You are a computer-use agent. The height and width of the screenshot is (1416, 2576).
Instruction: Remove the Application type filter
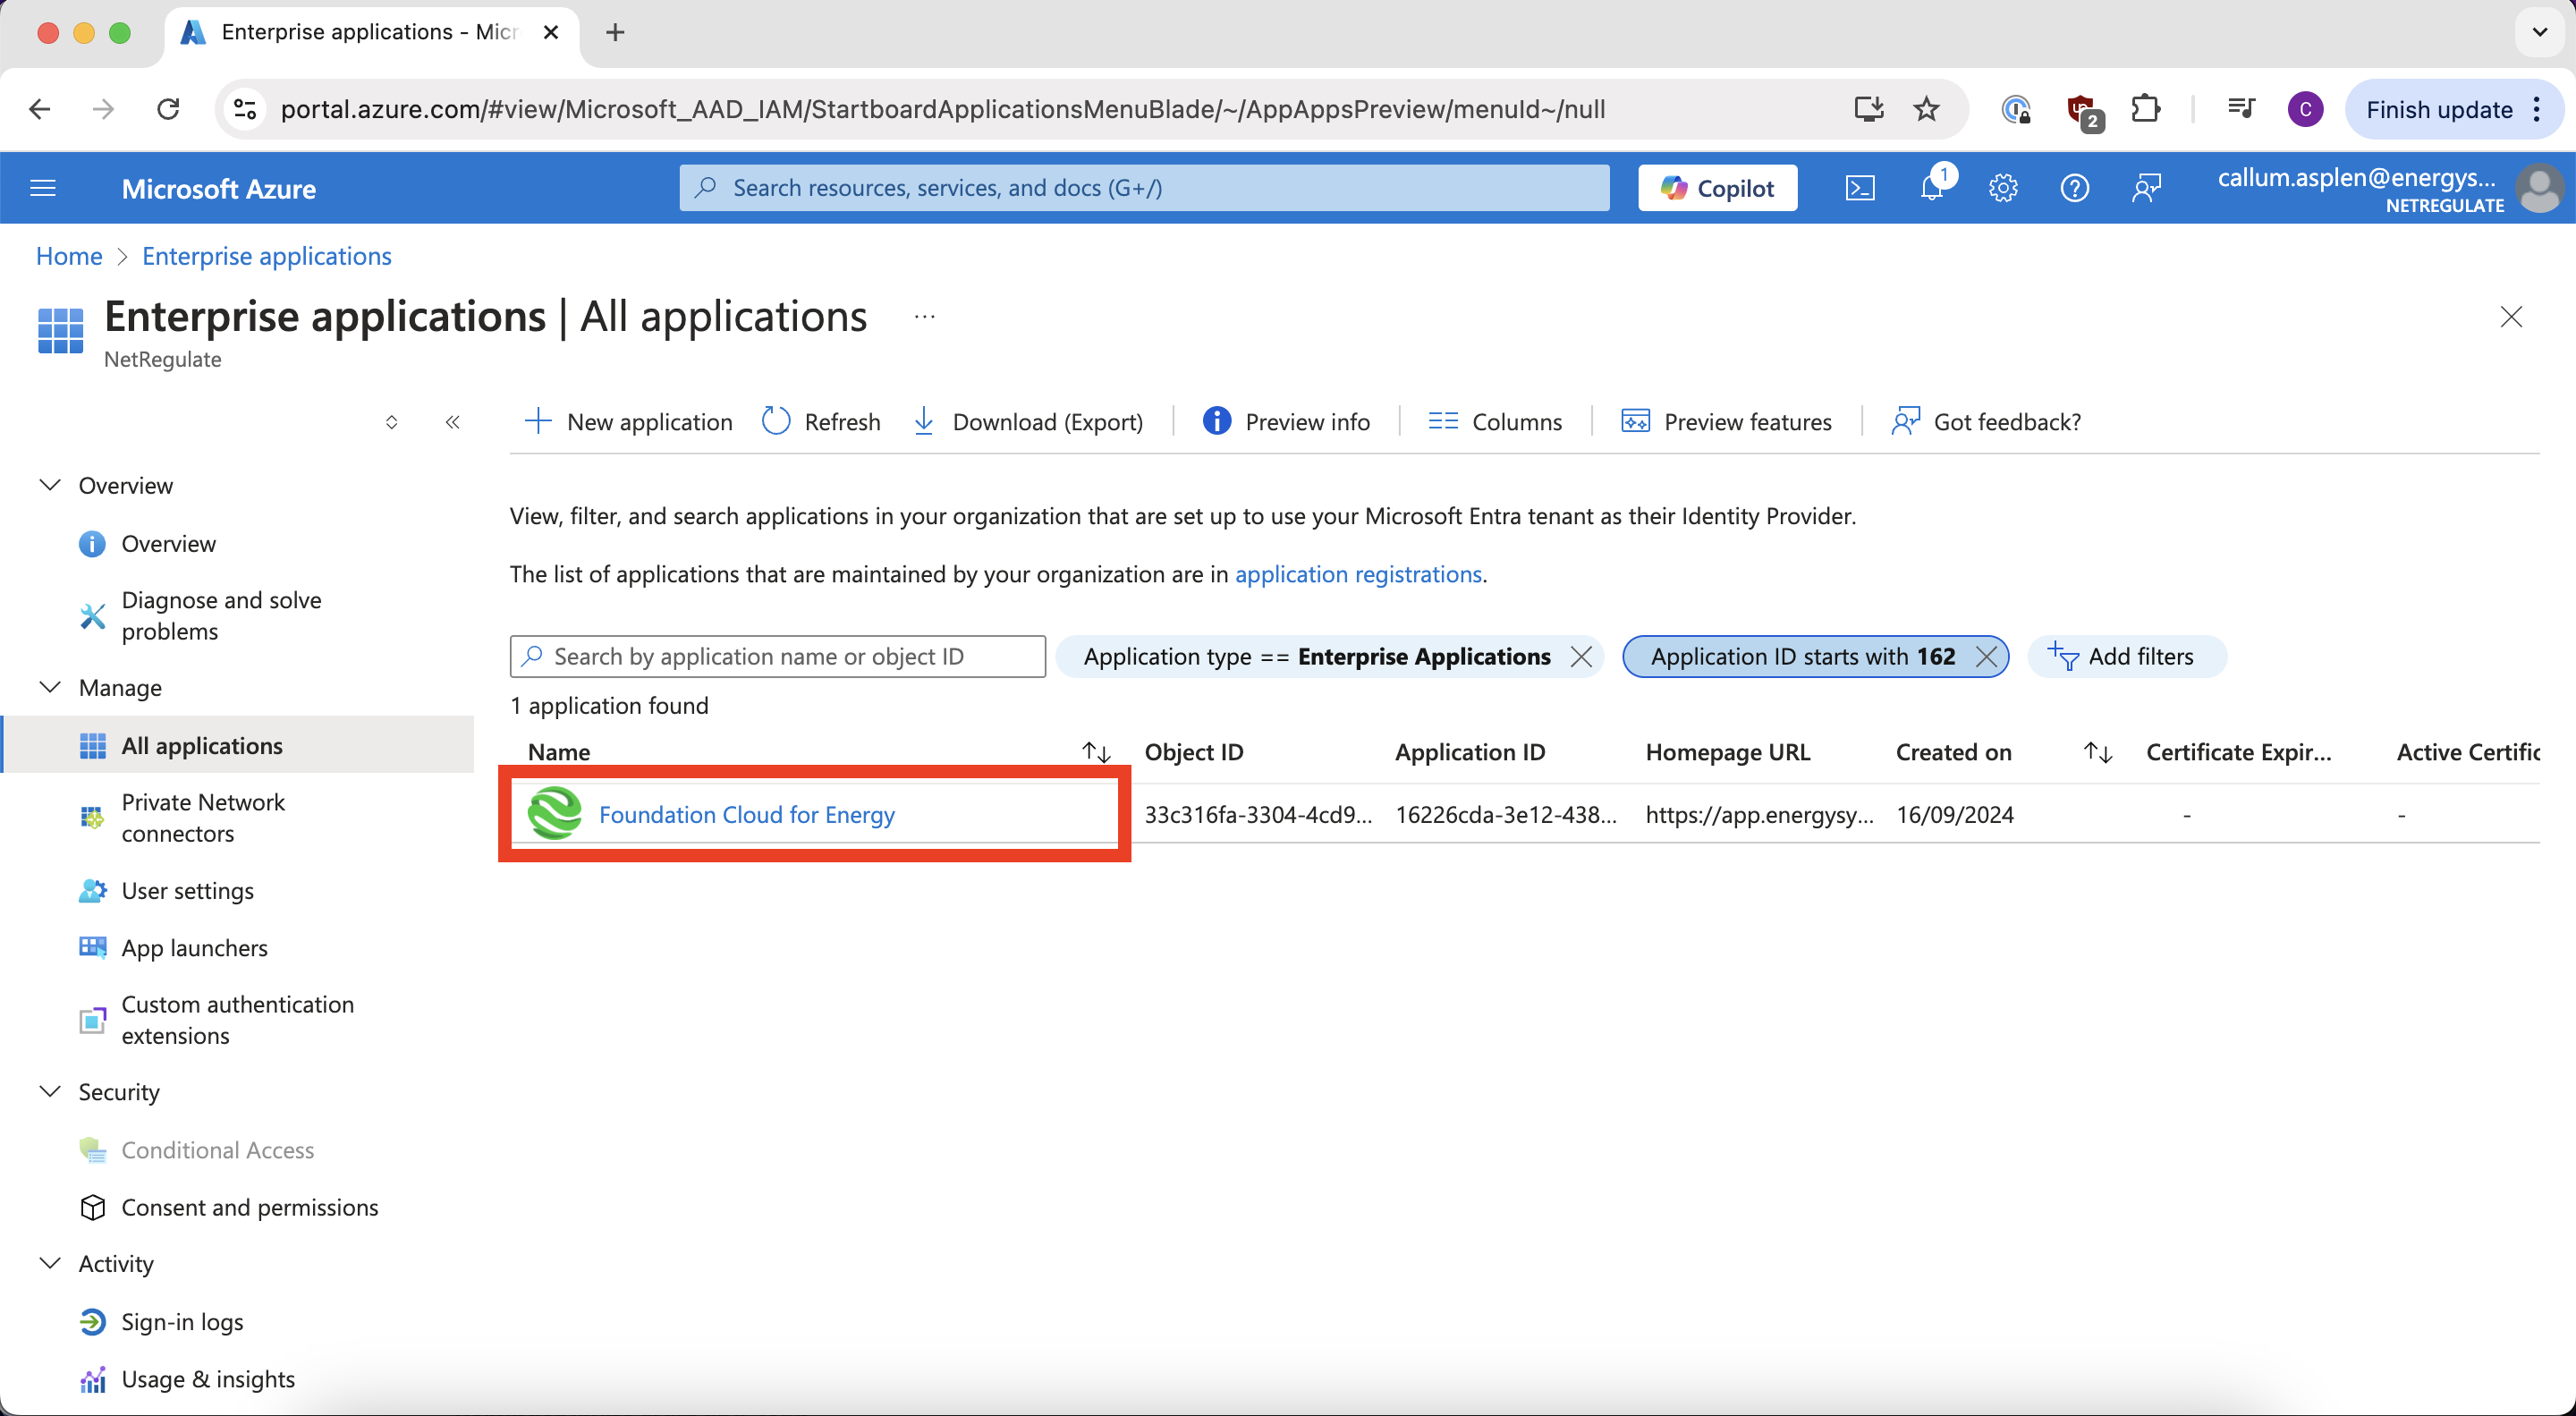1581,656
